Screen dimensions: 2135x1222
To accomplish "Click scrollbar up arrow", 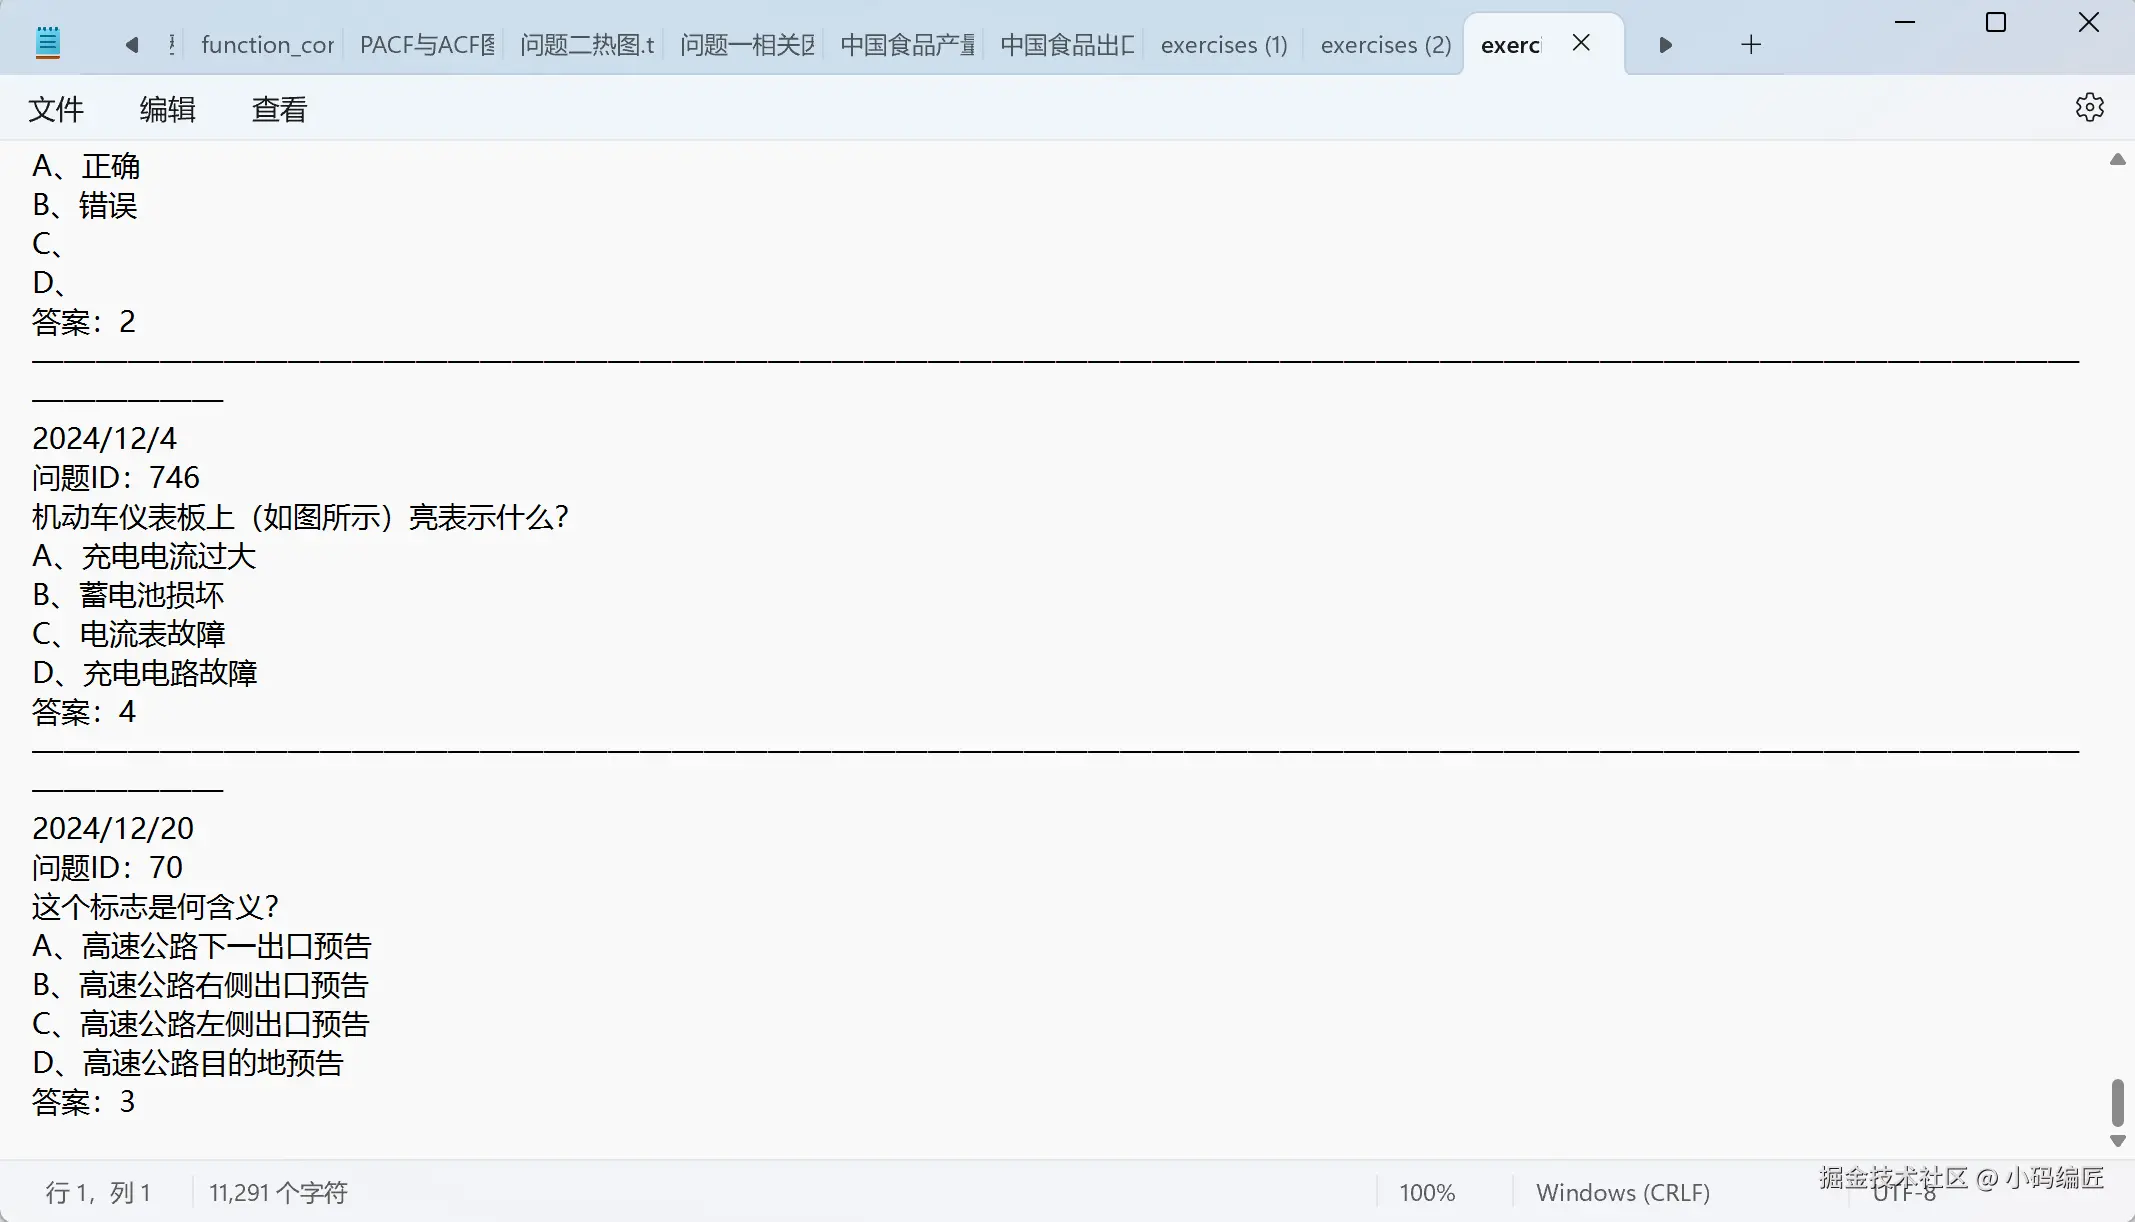I will [2117, 160].
